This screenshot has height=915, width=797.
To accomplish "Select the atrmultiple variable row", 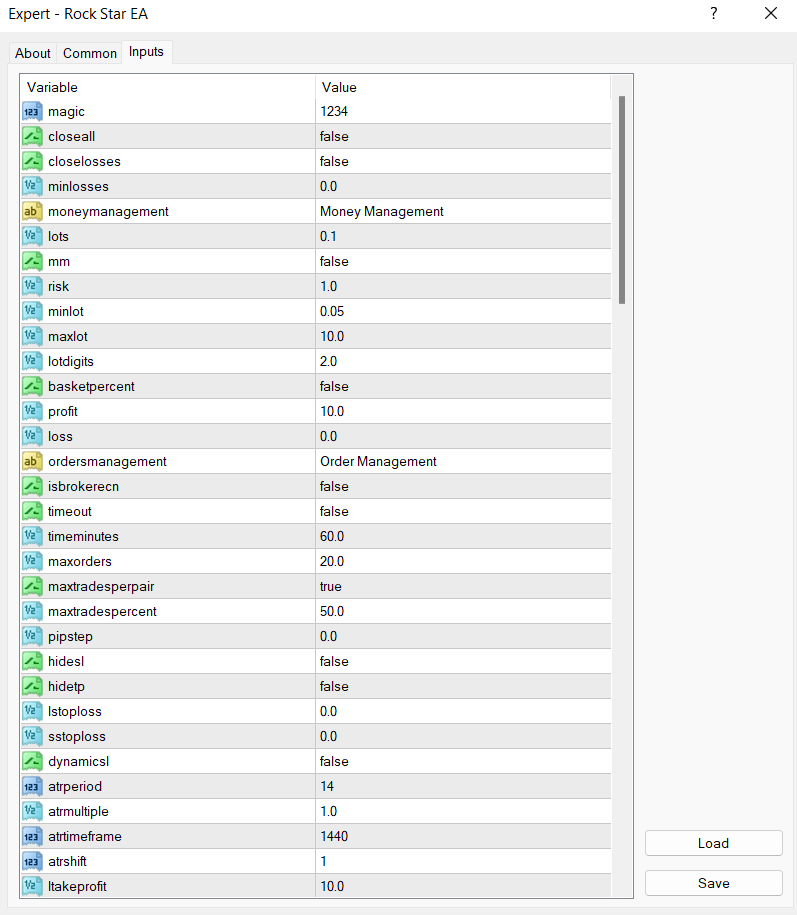I will click(x=316, y=812).
